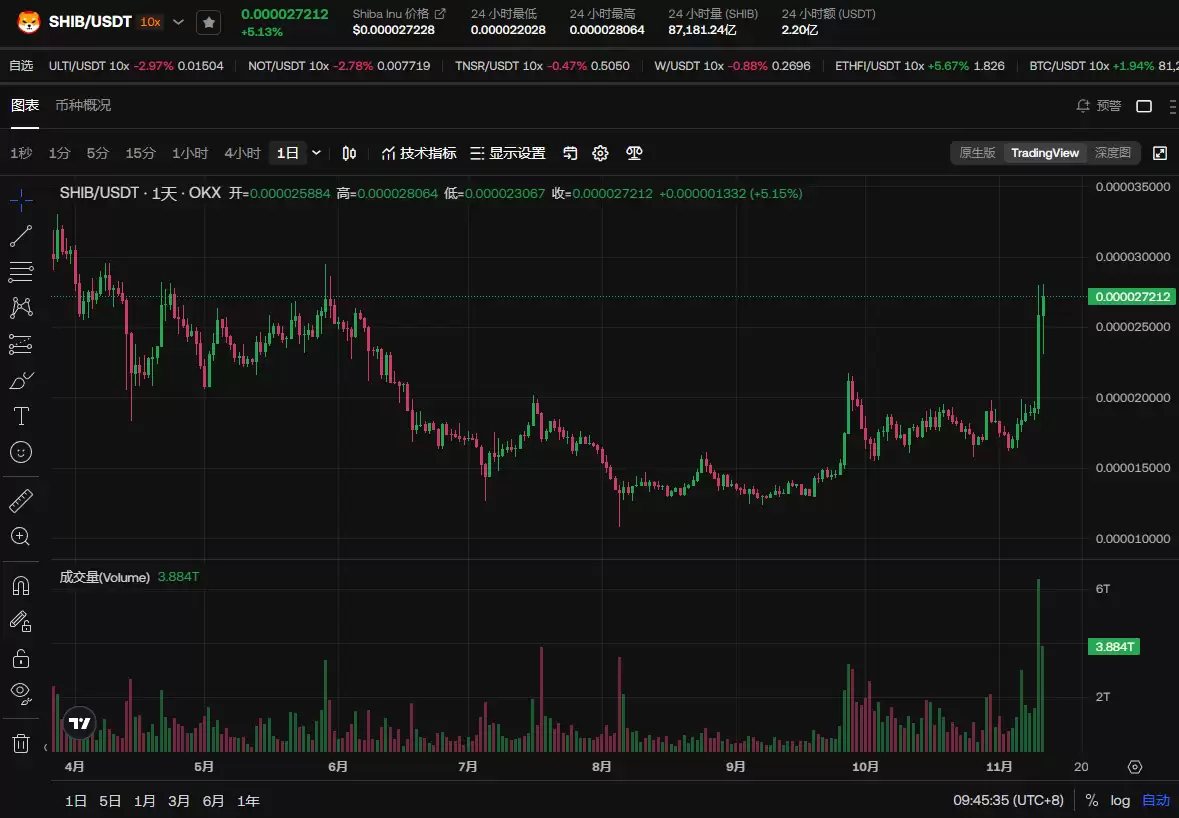Open the emoji sticker tool
Screen dimensions: 1179x818
click(x=21, y=452)
